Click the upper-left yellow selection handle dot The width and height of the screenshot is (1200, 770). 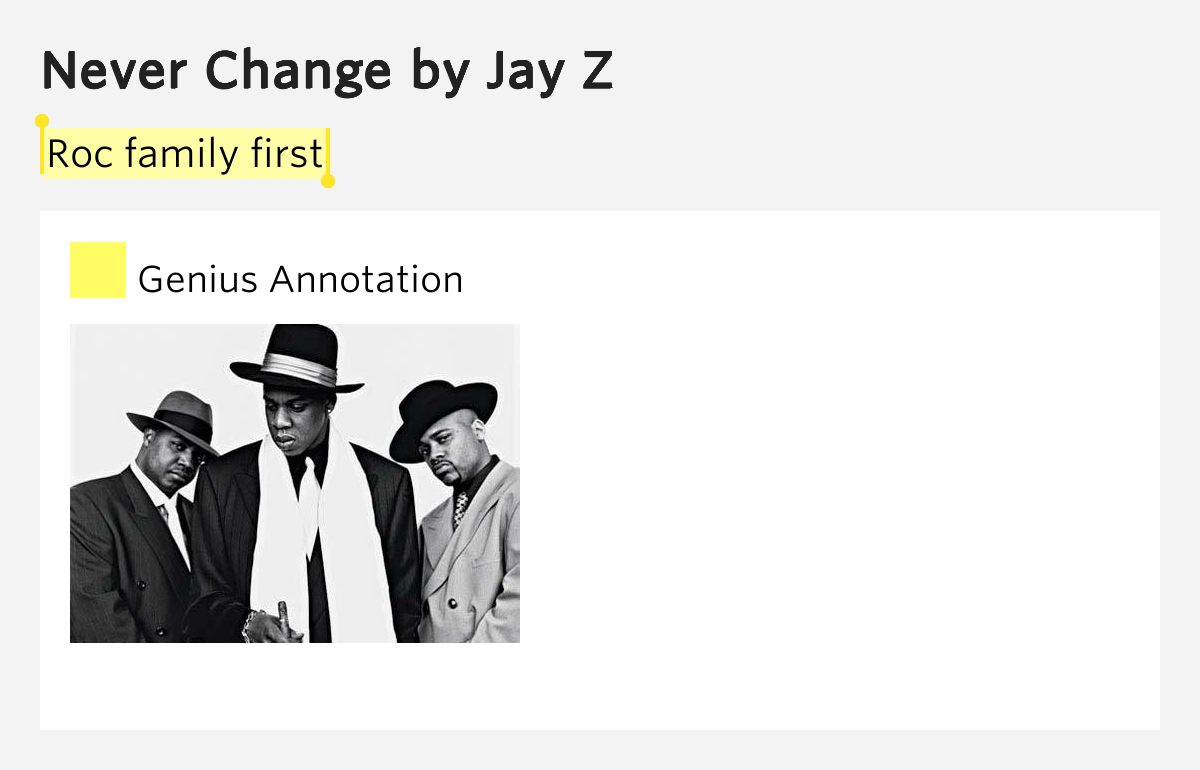[42, 121]
